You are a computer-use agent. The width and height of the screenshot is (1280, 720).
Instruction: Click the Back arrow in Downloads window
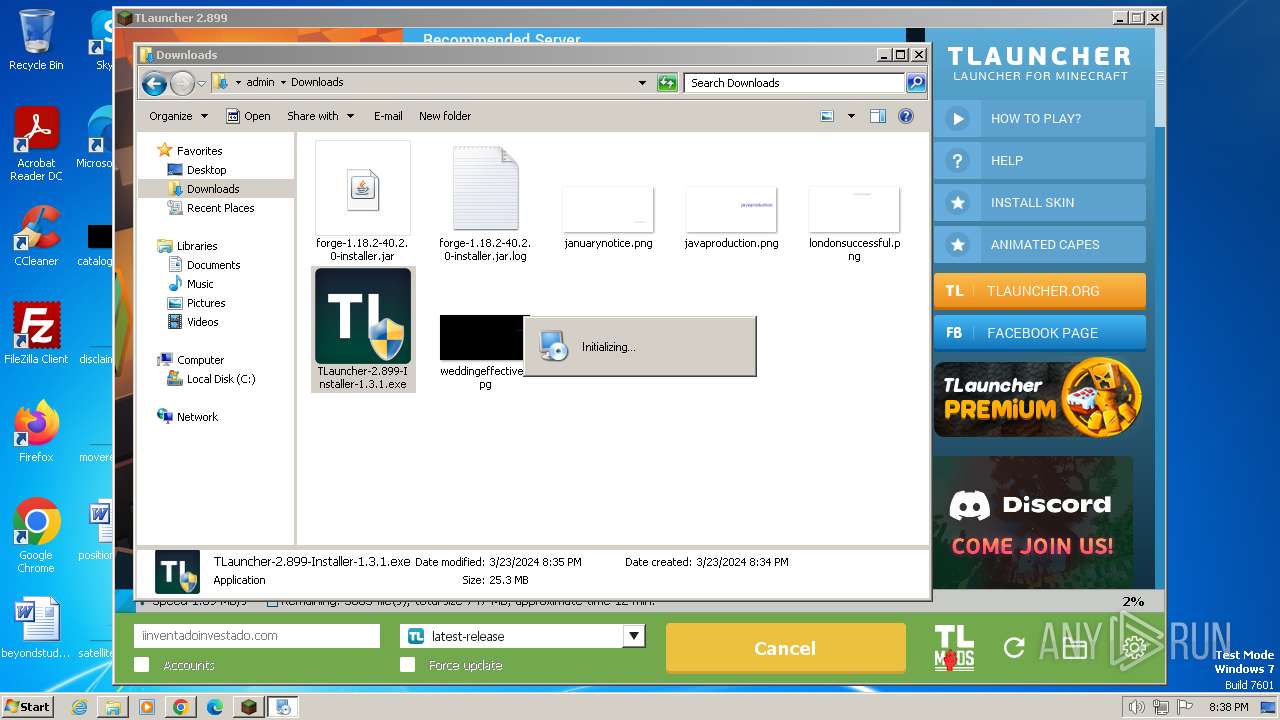[x=154, y=83]
